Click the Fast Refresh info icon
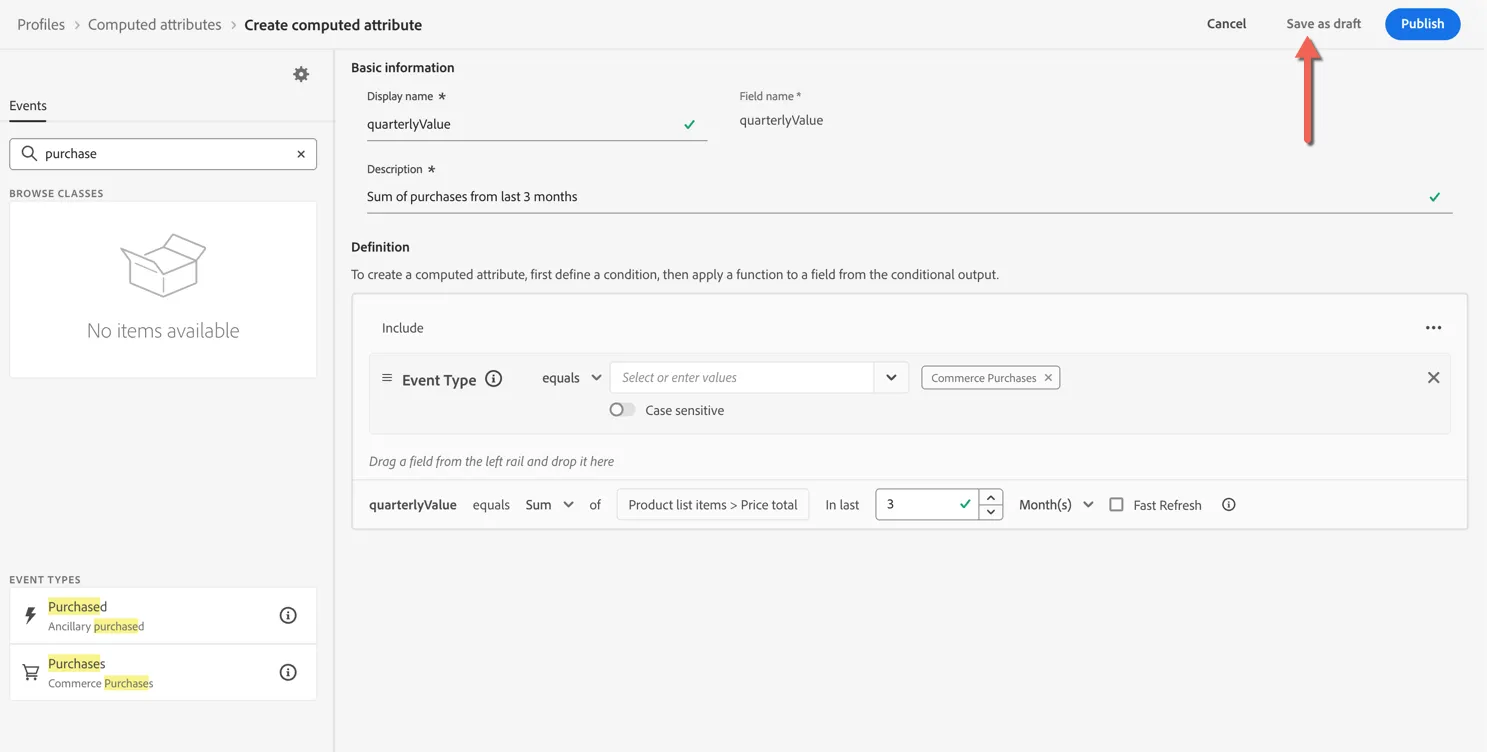Image resolution: width=1487 pixels, height=752 pixels. pyautogui.click(x=1229, y=505)
